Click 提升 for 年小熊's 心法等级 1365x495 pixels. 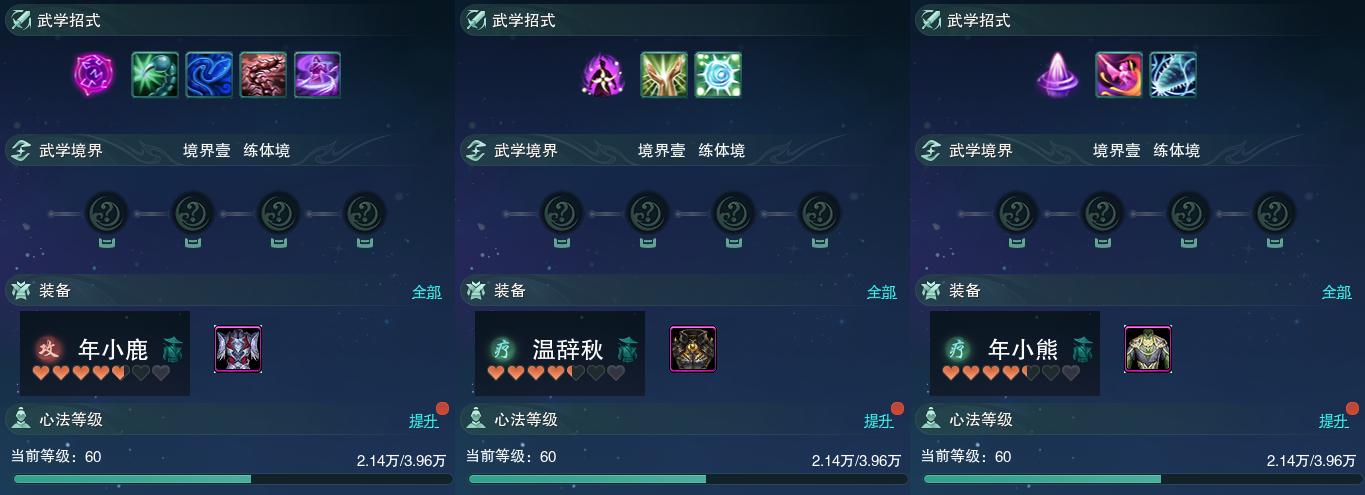(1333, 421)
